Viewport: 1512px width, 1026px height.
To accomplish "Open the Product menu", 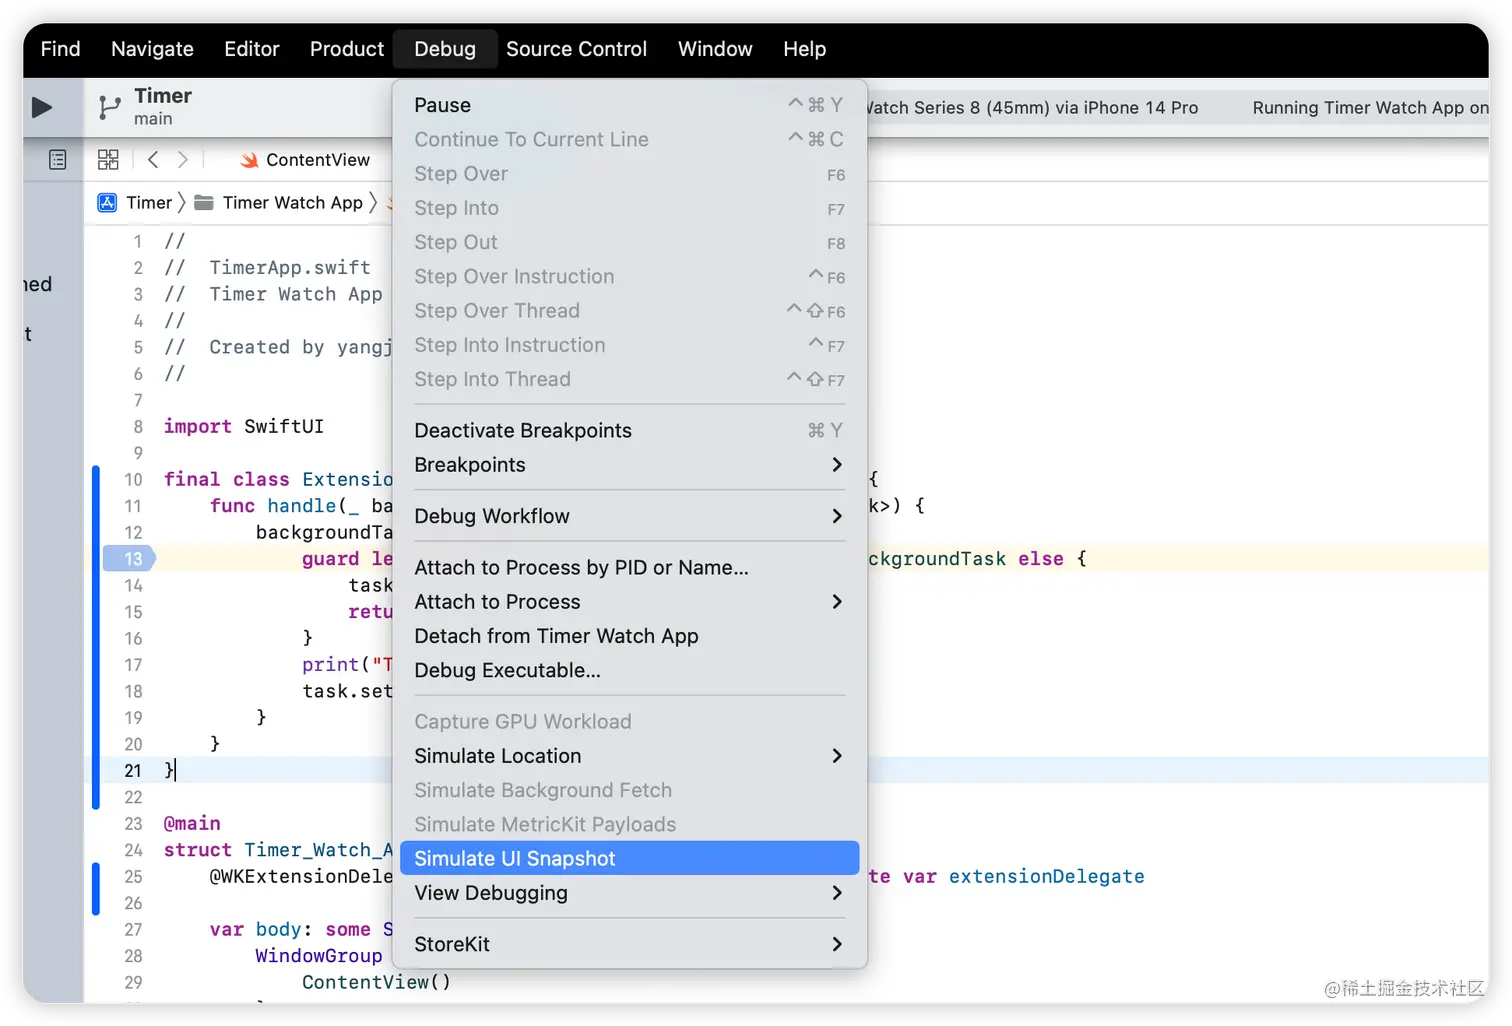I will coord(347,49).
